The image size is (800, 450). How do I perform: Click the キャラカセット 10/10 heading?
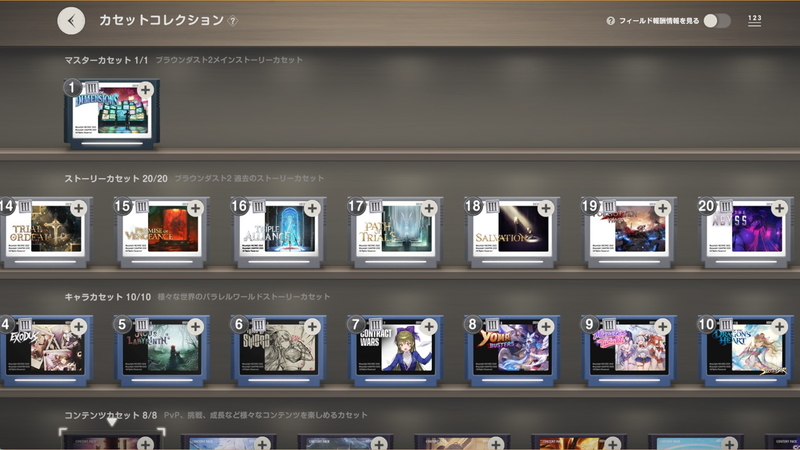click(x=108, y=297)
